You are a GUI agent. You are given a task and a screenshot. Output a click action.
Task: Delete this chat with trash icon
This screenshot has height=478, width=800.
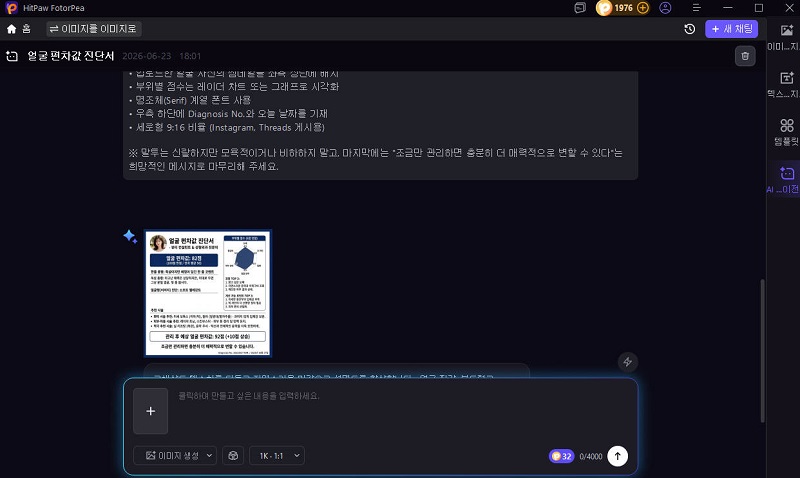tap(745, 56)
